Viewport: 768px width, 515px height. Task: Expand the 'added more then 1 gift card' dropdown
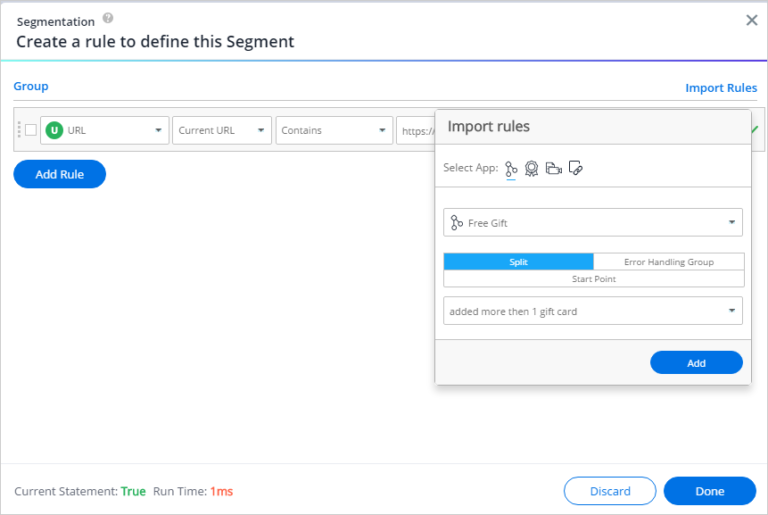click(x=593, y=311)
